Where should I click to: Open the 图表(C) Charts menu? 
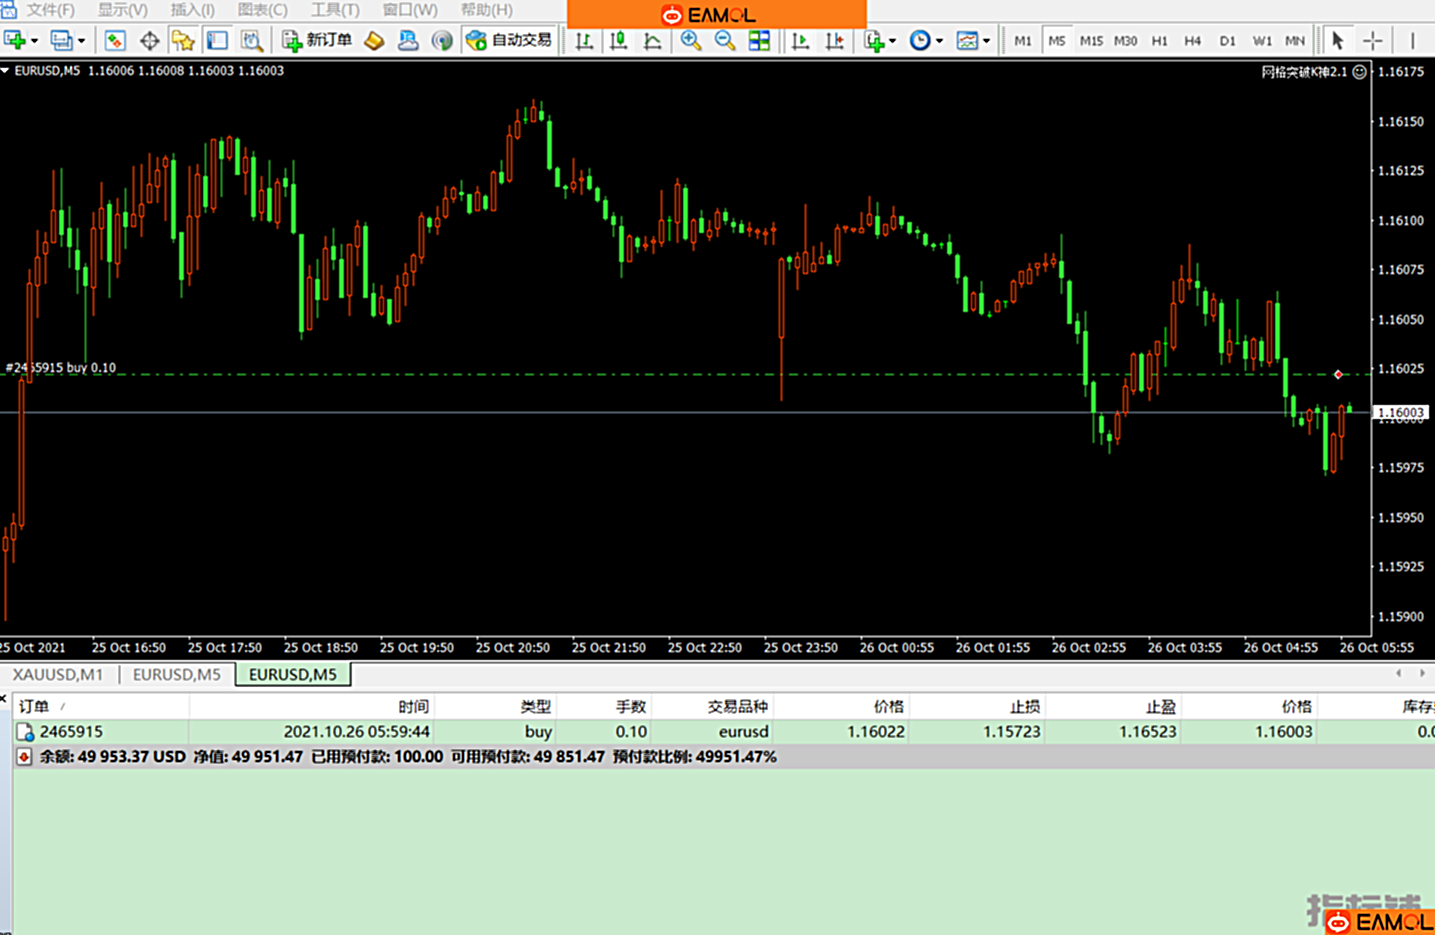click(x=262, y=10)
